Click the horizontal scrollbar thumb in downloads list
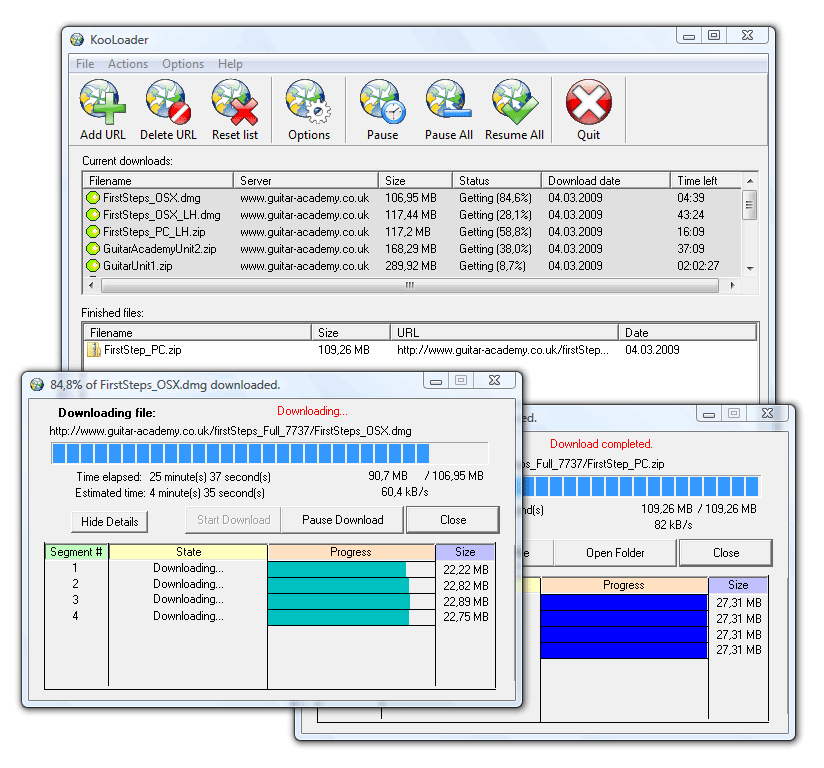The height and width of the screenshot is (768, 824). (x=410, y=285)
